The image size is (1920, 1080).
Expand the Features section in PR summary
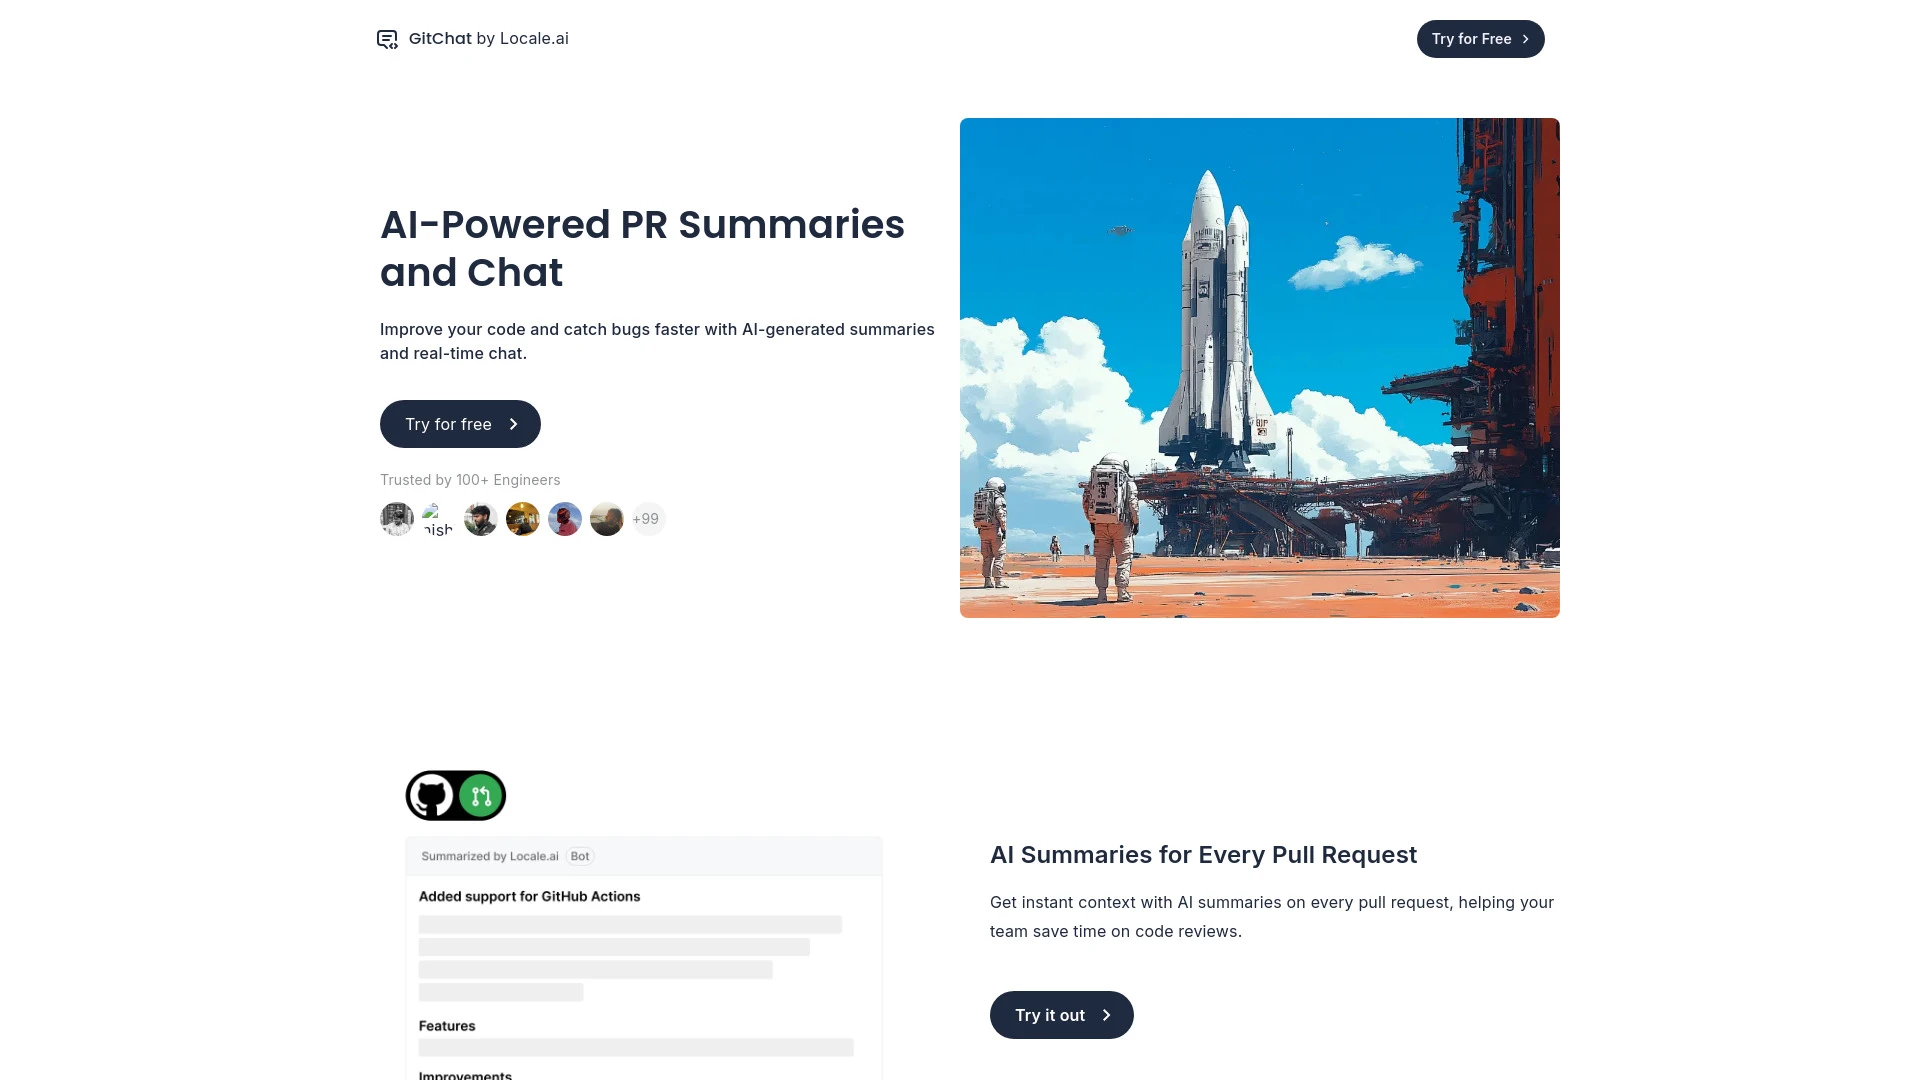(446, 1025)
